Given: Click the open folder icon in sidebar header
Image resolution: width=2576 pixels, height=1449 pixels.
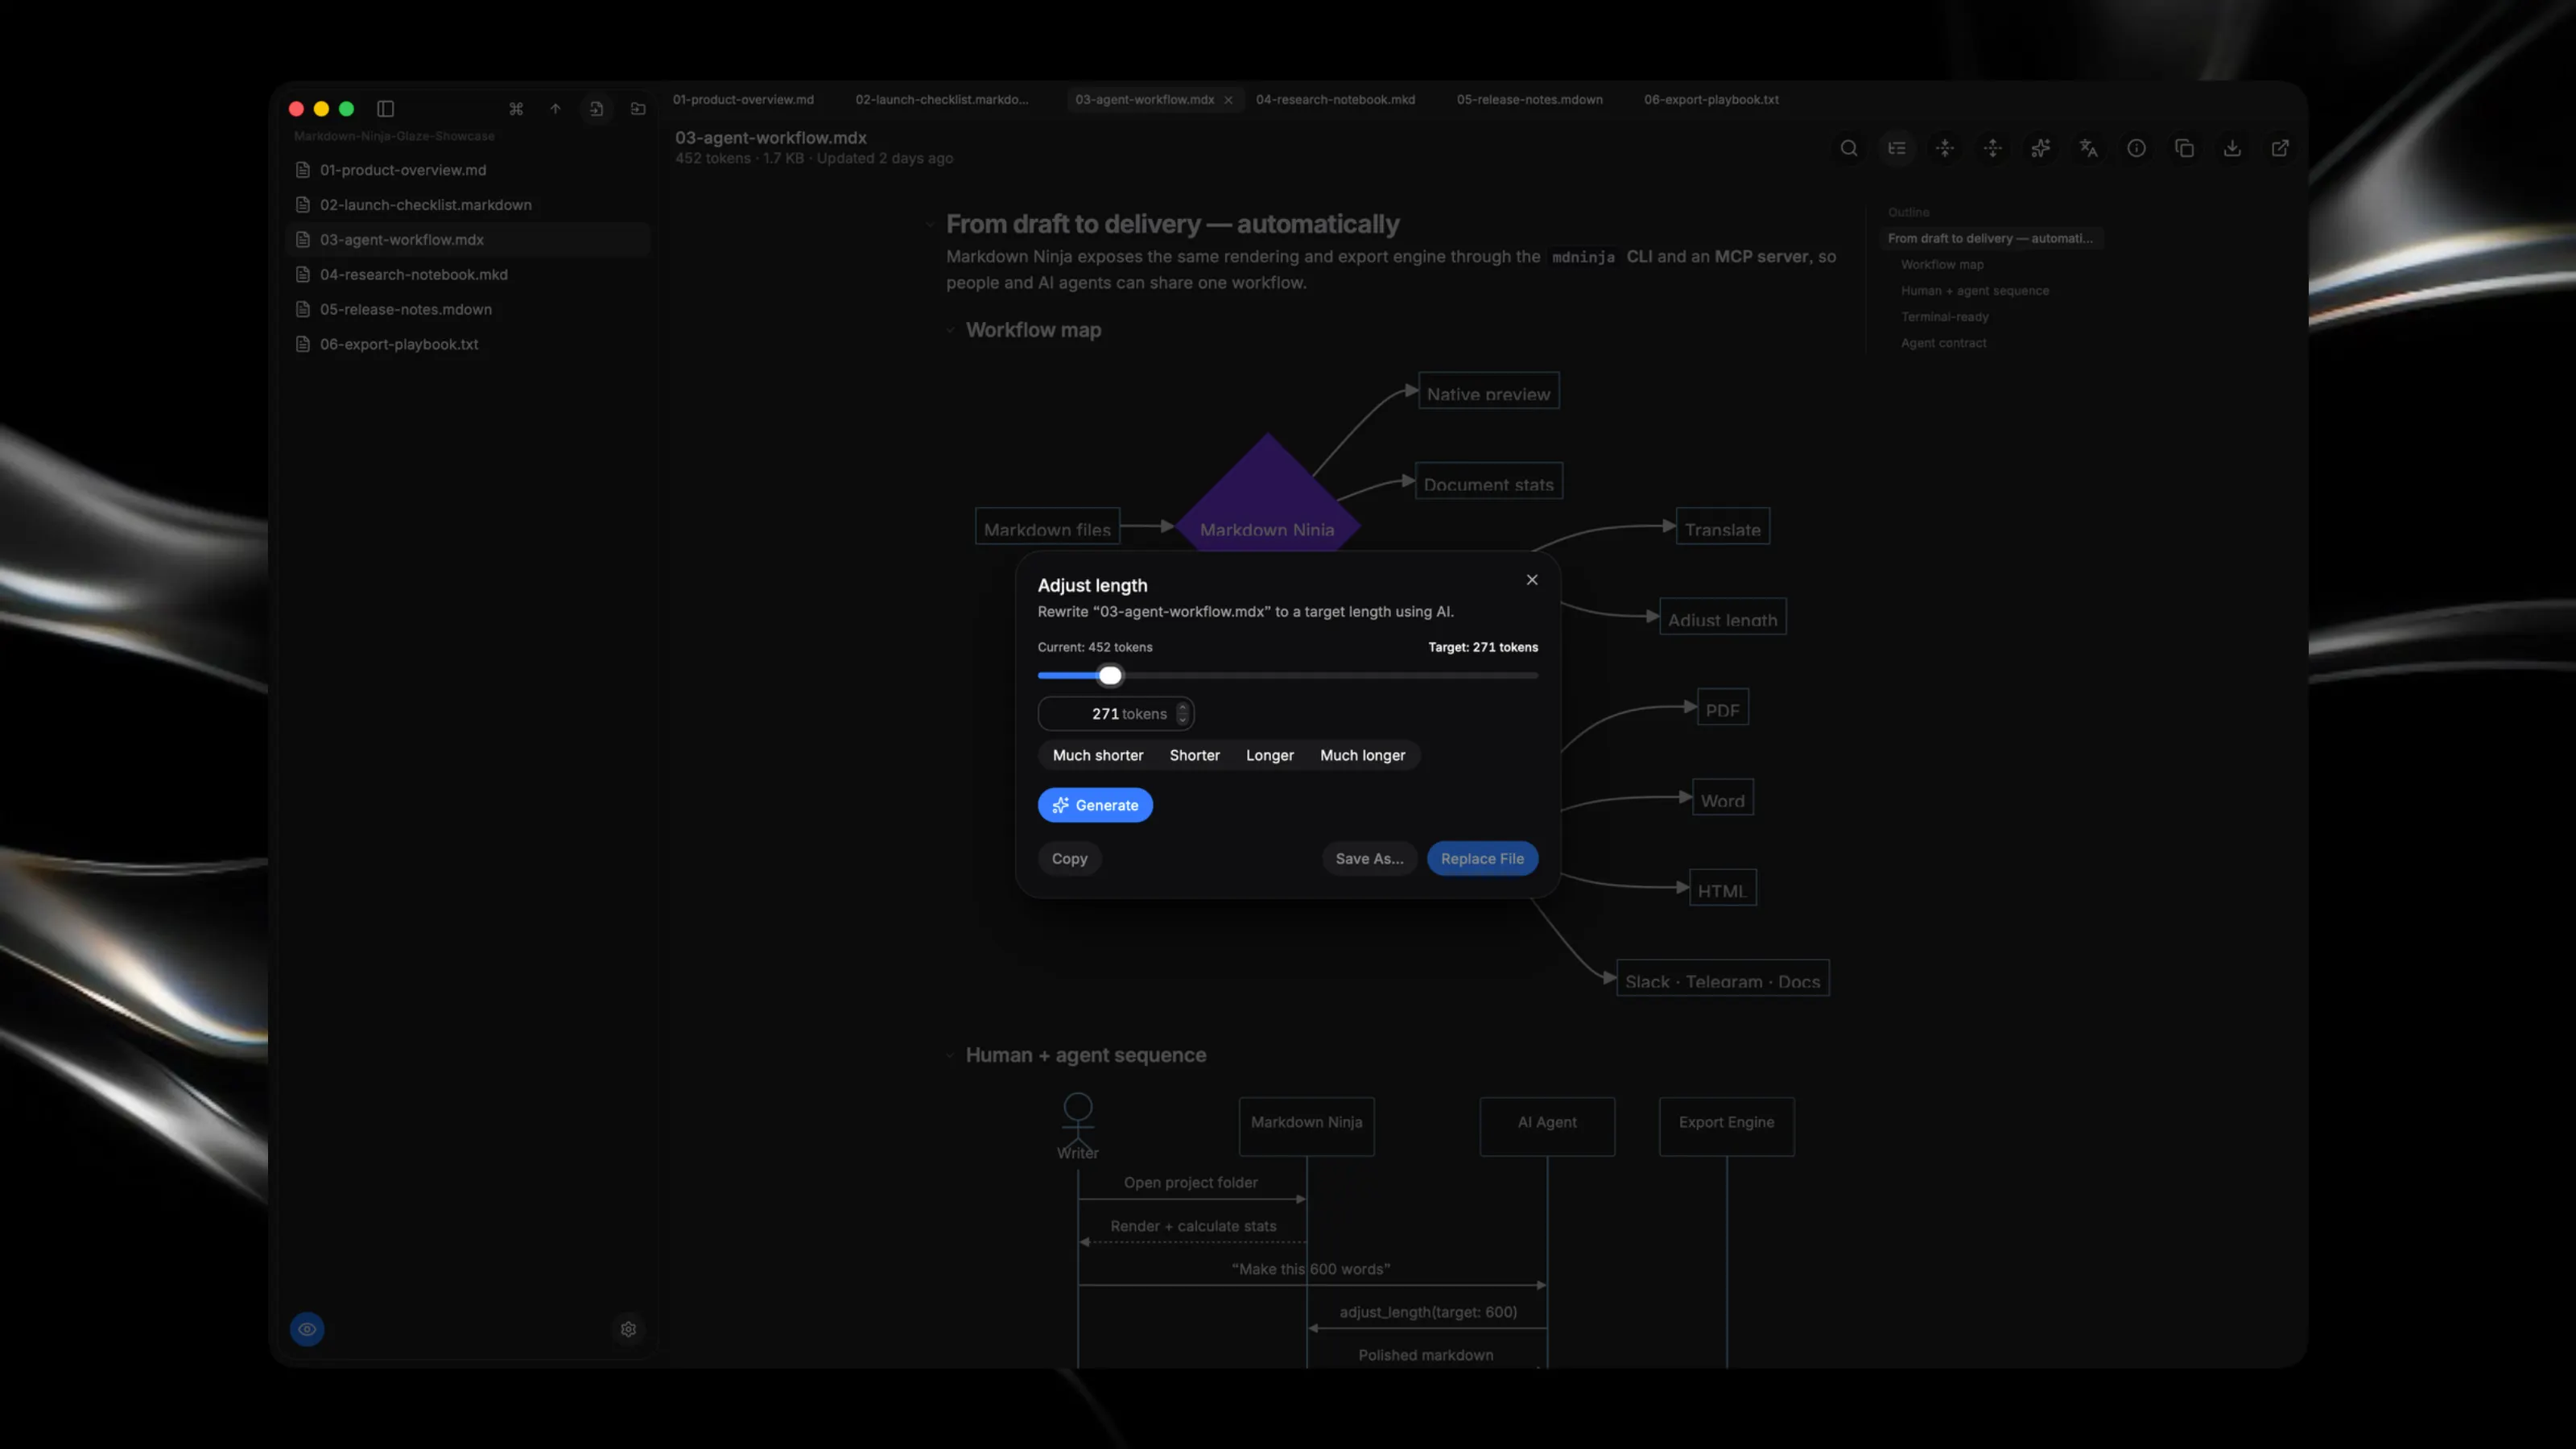Looking at the screenshot, I should point(638,108).
